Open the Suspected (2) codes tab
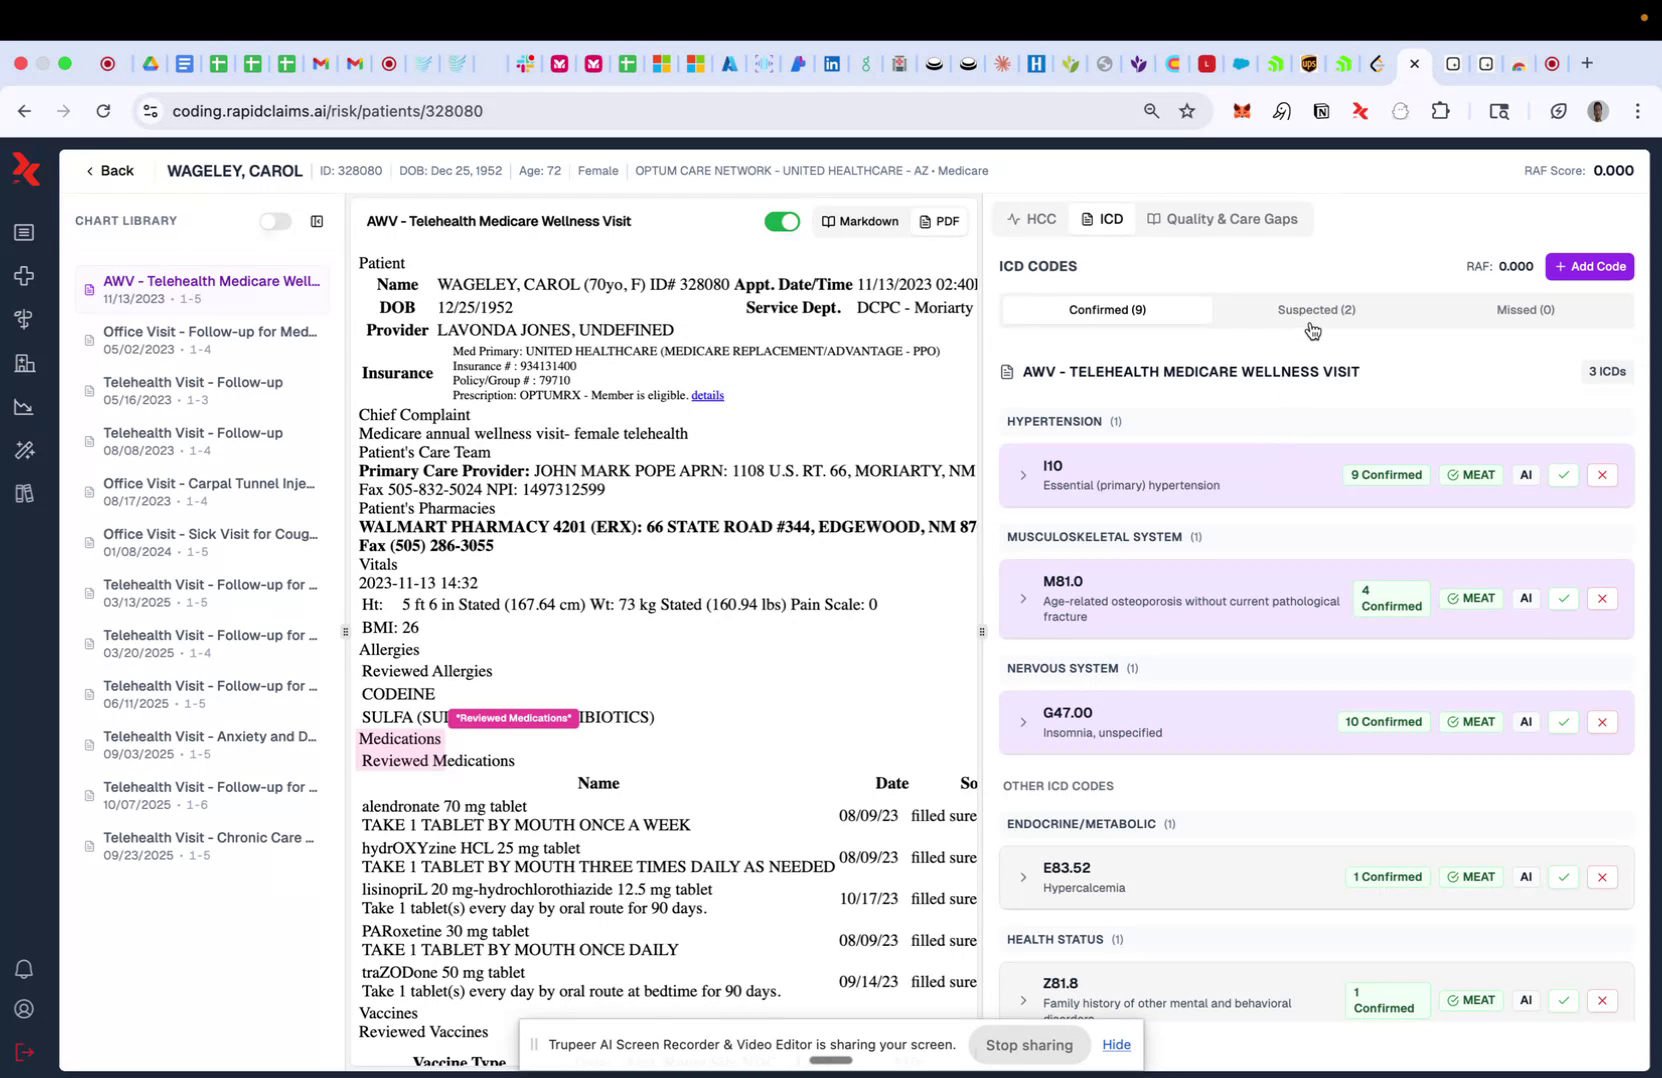Viewport: 1662px width, 1078px height. (1315, 310)
